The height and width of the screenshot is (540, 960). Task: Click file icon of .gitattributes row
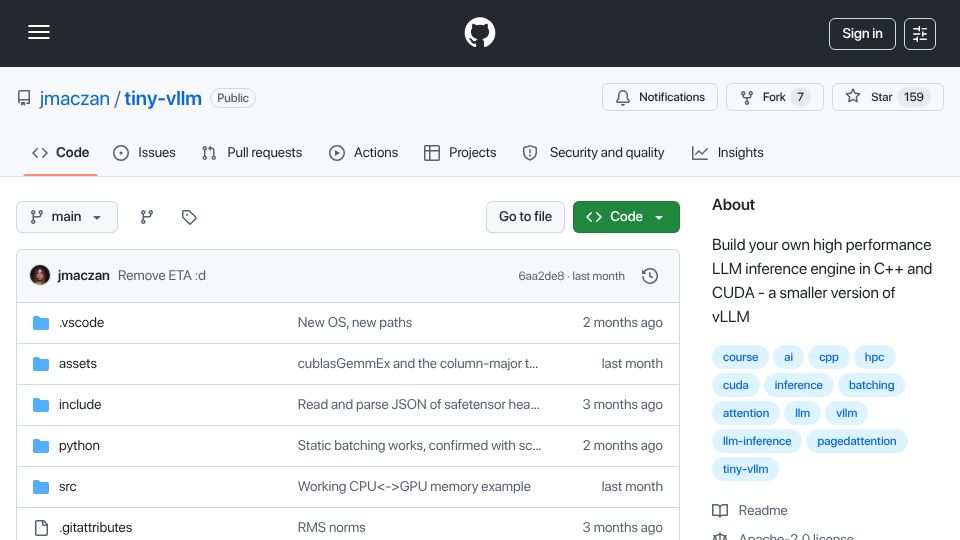(41, 528)
